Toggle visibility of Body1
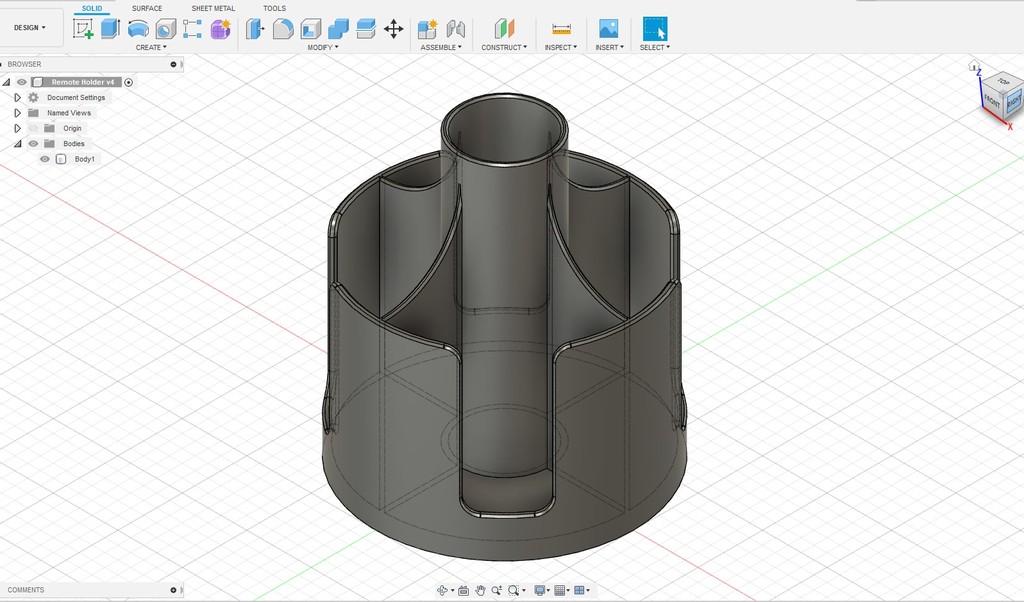1024x602 pixels. [45, 159]
